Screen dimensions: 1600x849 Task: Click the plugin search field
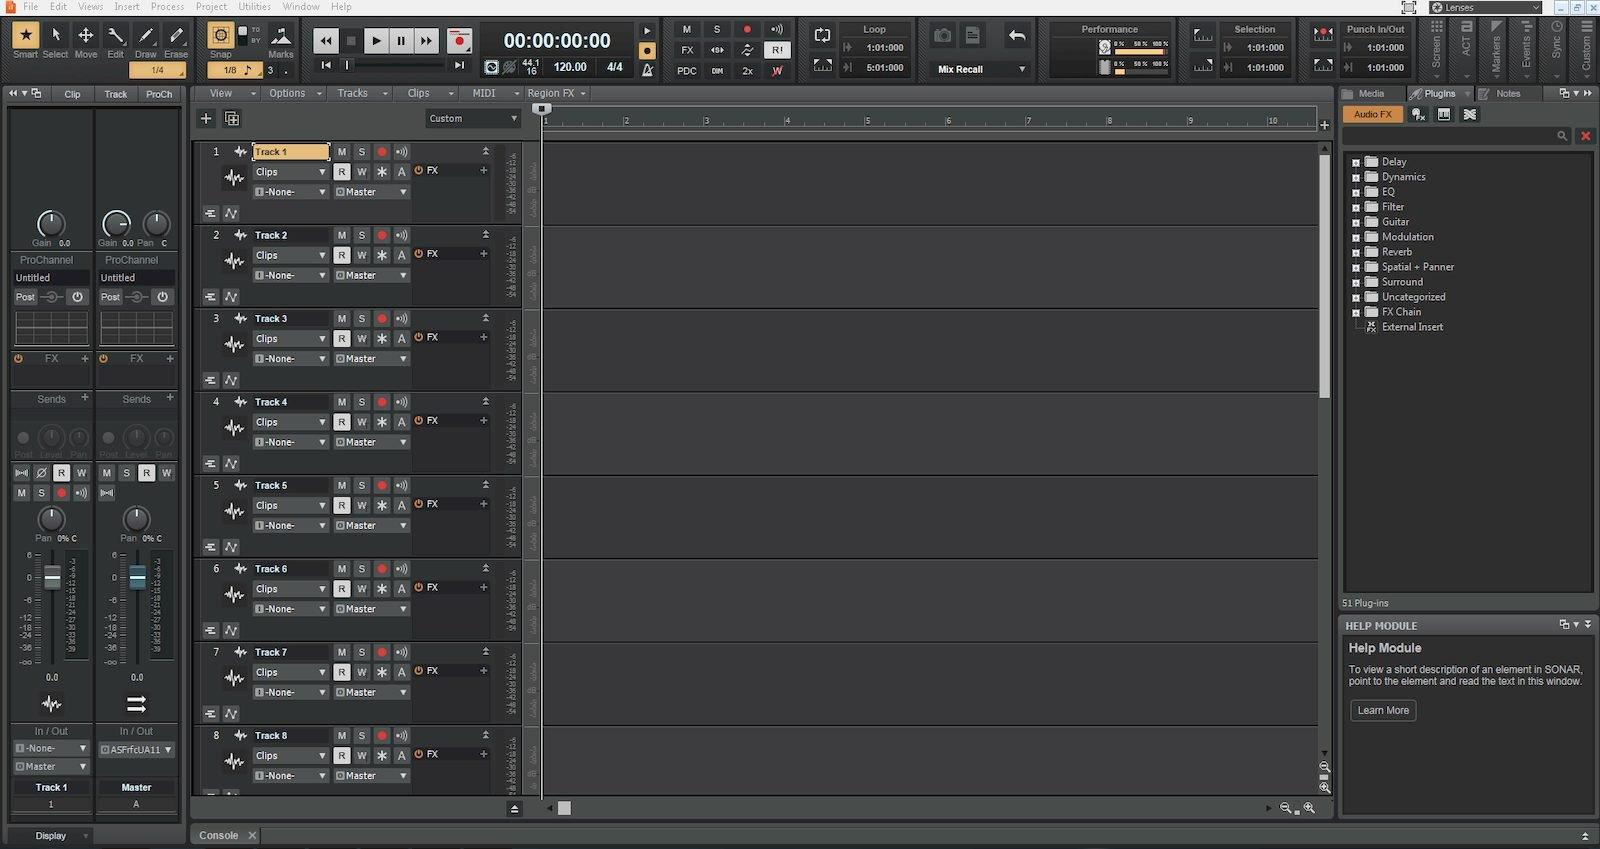1455,135
